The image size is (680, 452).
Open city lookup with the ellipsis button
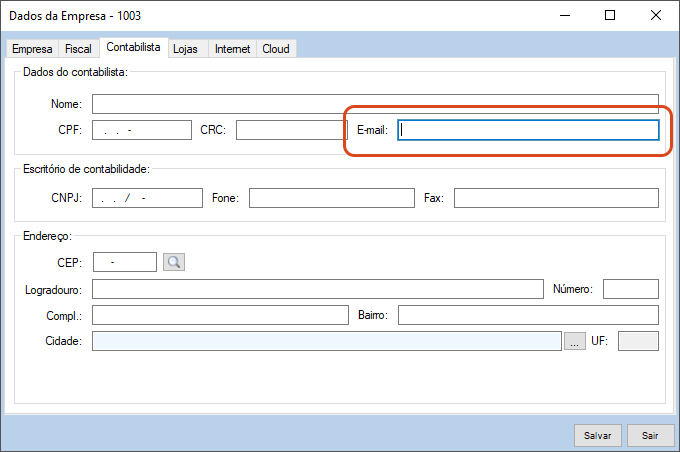coord(574,341)
